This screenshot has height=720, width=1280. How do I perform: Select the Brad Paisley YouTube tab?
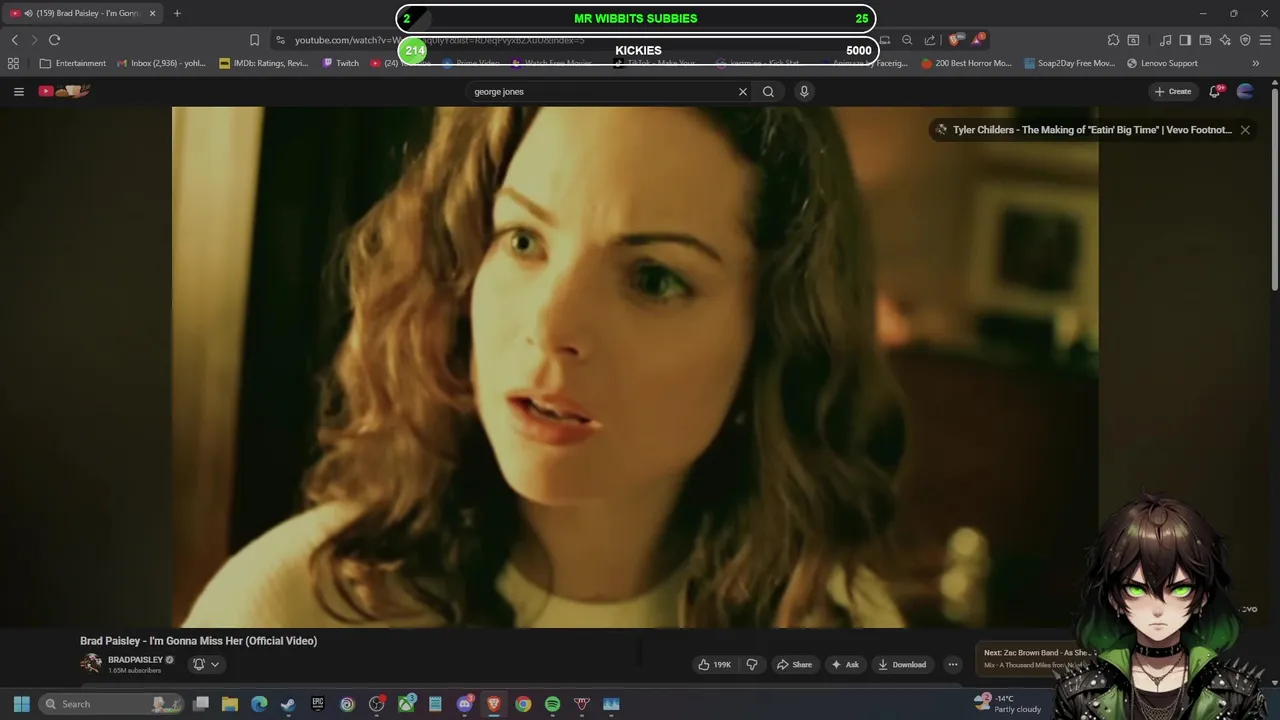[x=83, y=13]
